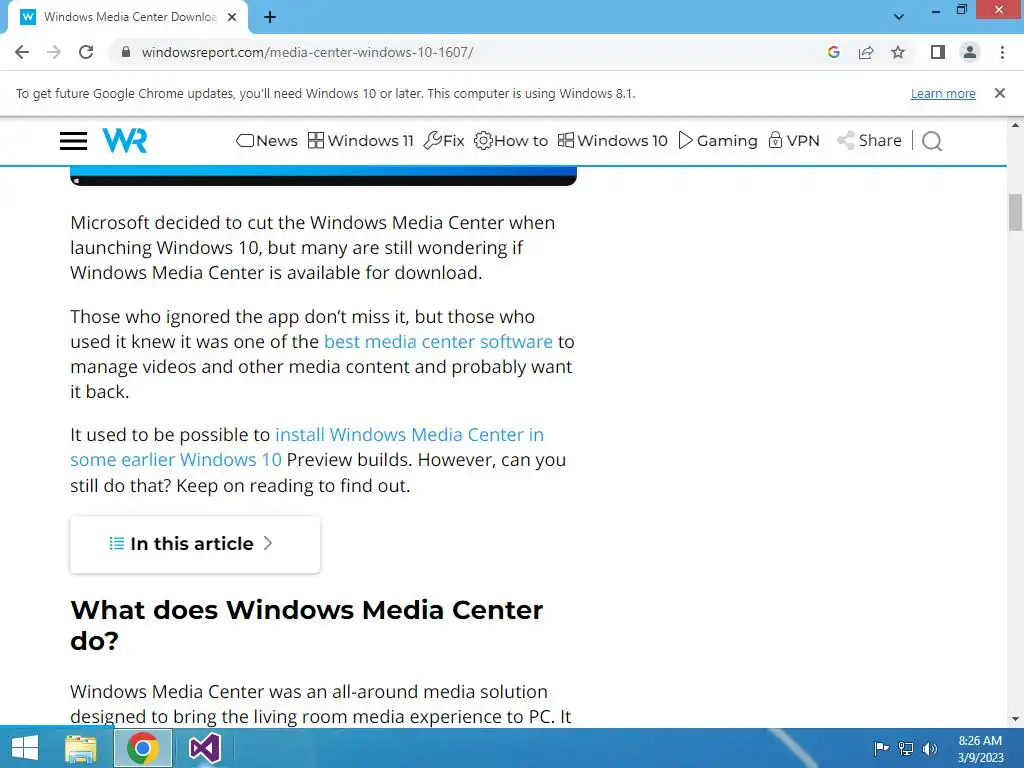Click the page vertical scrollbar thumb
This screenshot has width=1024, height=768.
coord(1015,212)
